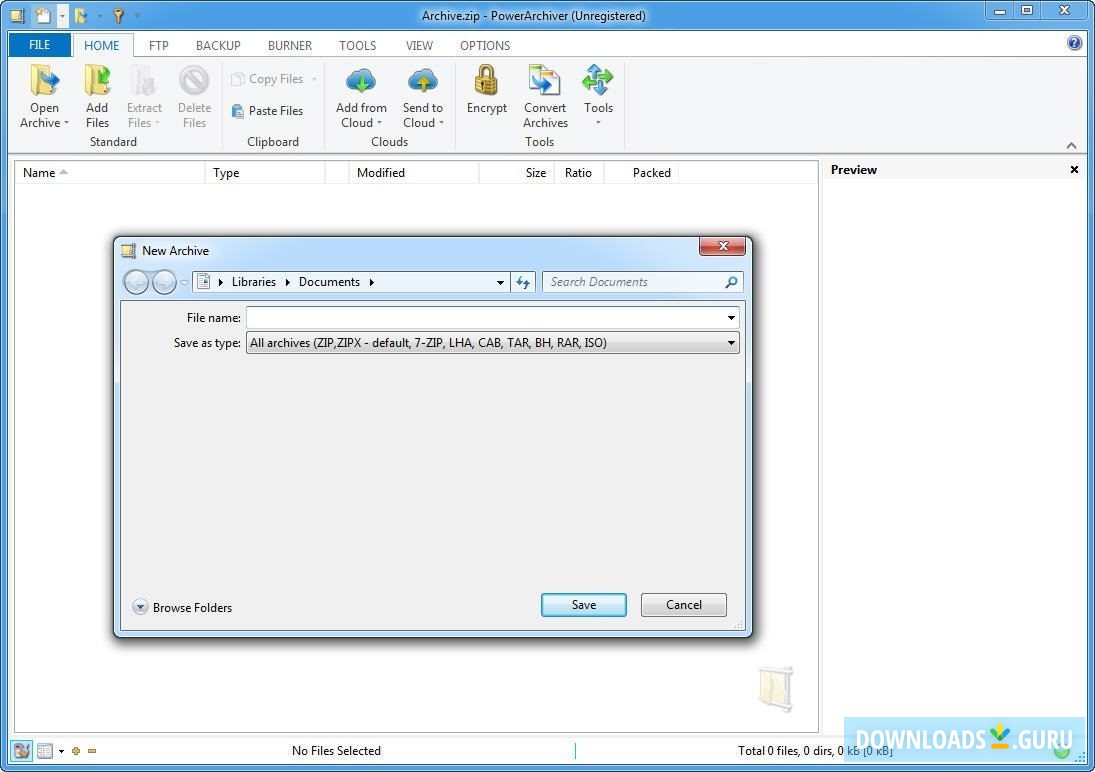Click Libraries in the address path
This screenshot has height=772, width=1095.
tap(253, 282)
